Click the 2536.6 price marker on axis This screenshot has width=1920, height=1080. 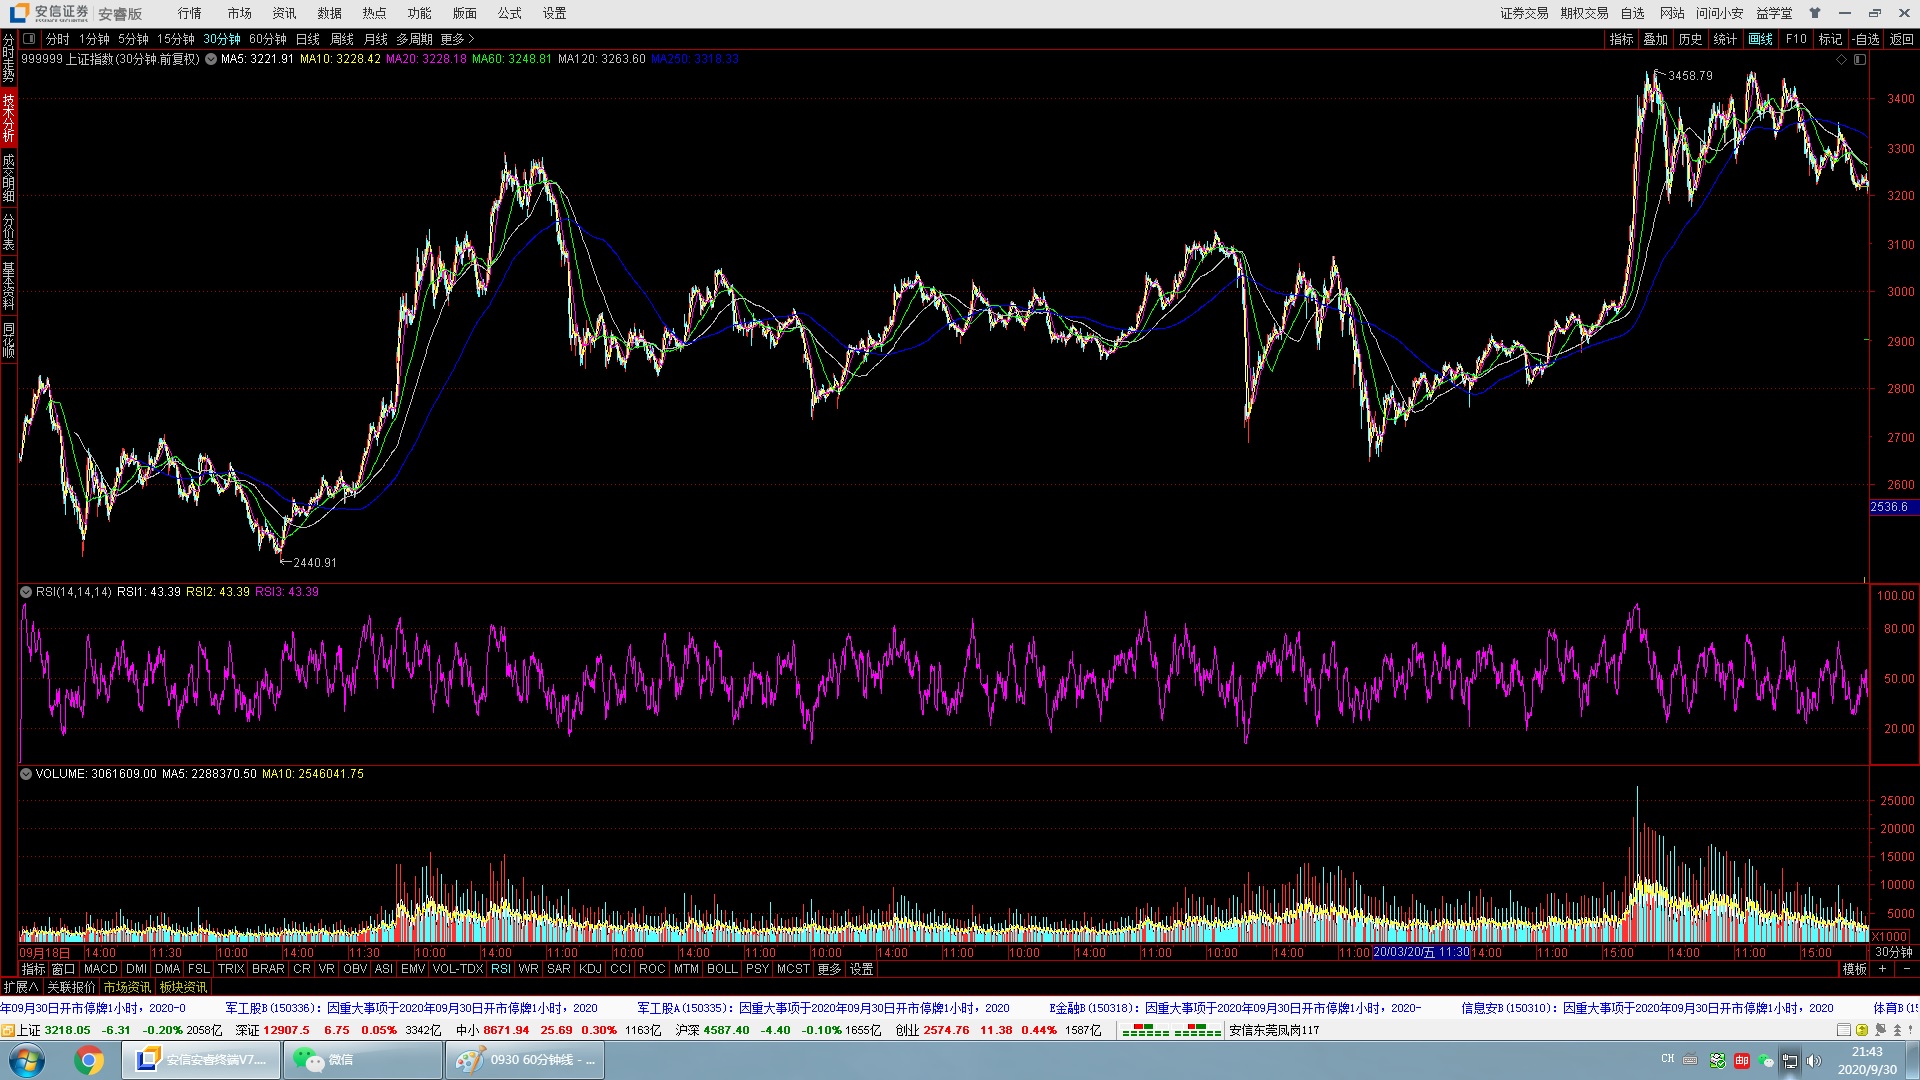click(x=1892, y=507)
